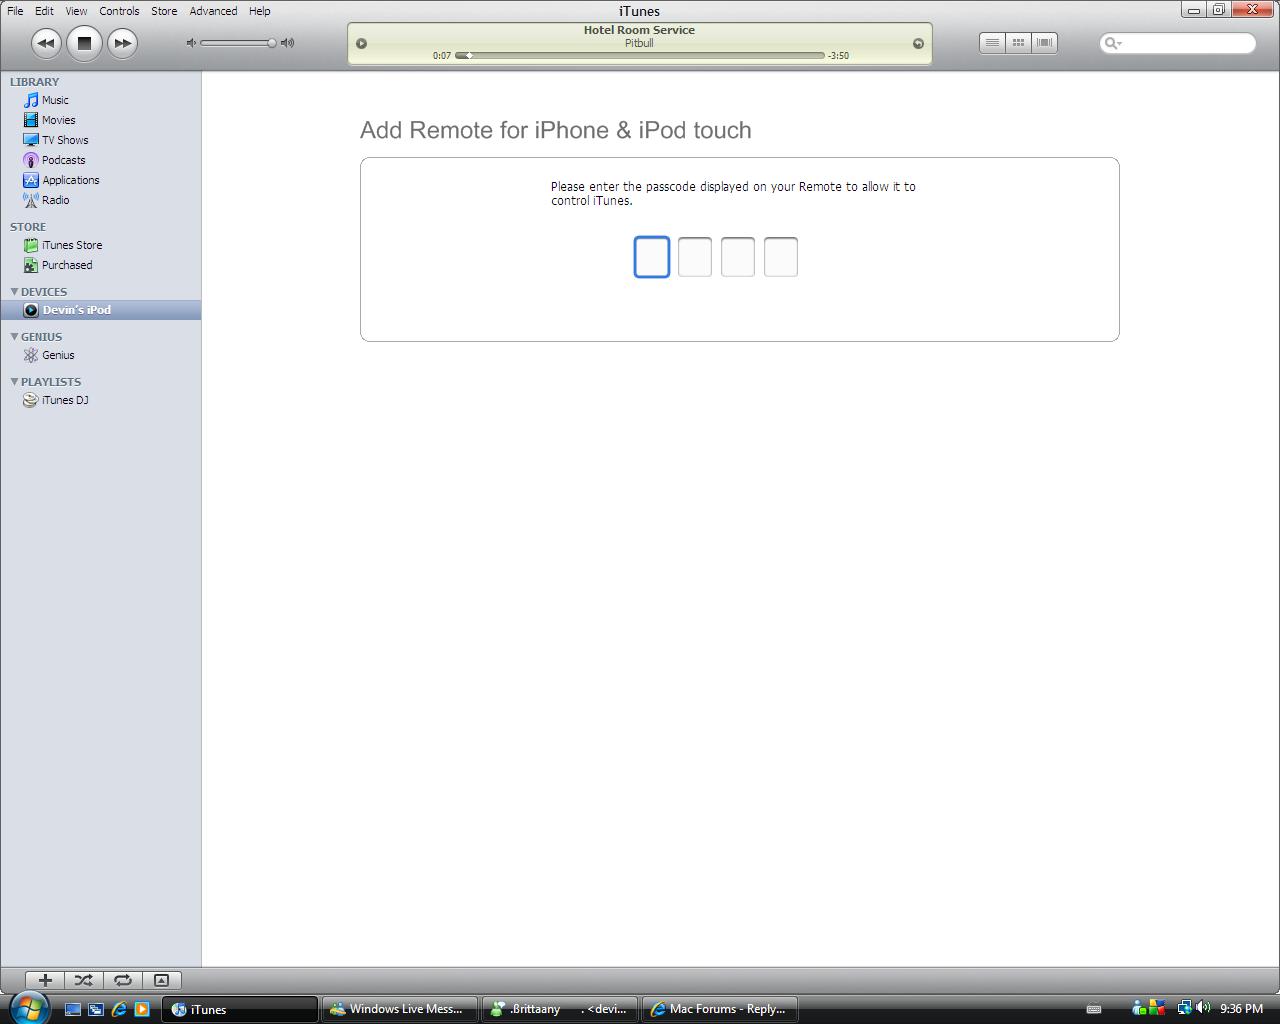Open the View menu
1280x1024 pixels.
point(76,11)
